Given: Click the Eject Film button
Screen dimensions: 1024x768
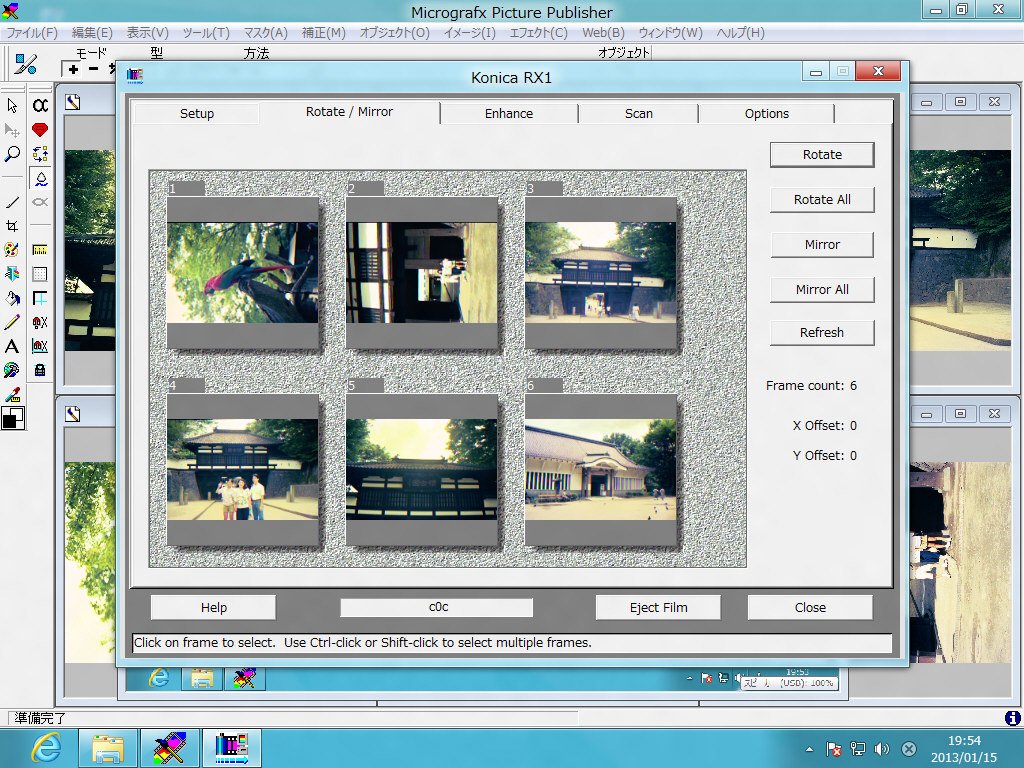Looking at the screenshot, I should 658,607.
